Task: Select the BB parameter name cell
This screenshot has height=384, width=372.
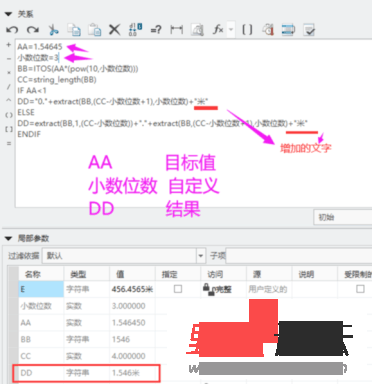Action: click(41, 339)
